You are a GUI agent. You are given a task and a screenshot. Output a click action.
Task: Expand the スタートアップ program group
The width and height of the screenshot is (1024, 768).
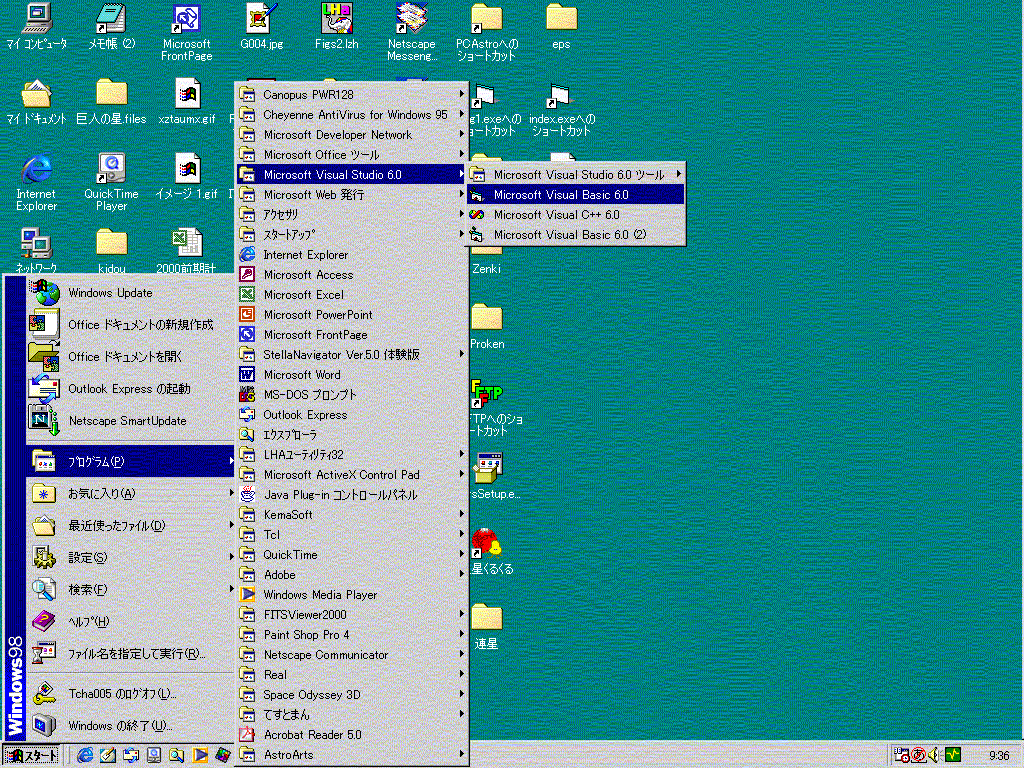(353, 234)
